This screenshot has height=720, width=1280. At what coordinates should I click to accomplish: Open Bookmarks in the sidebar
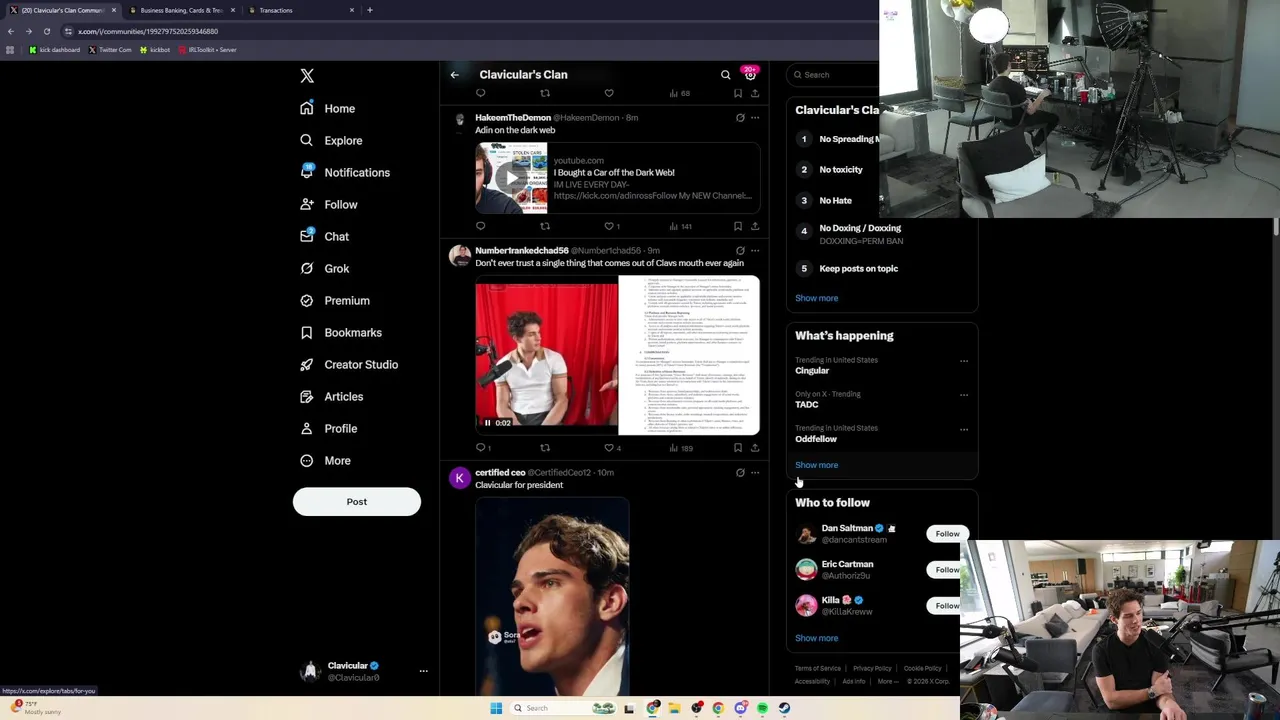(341, 333)
